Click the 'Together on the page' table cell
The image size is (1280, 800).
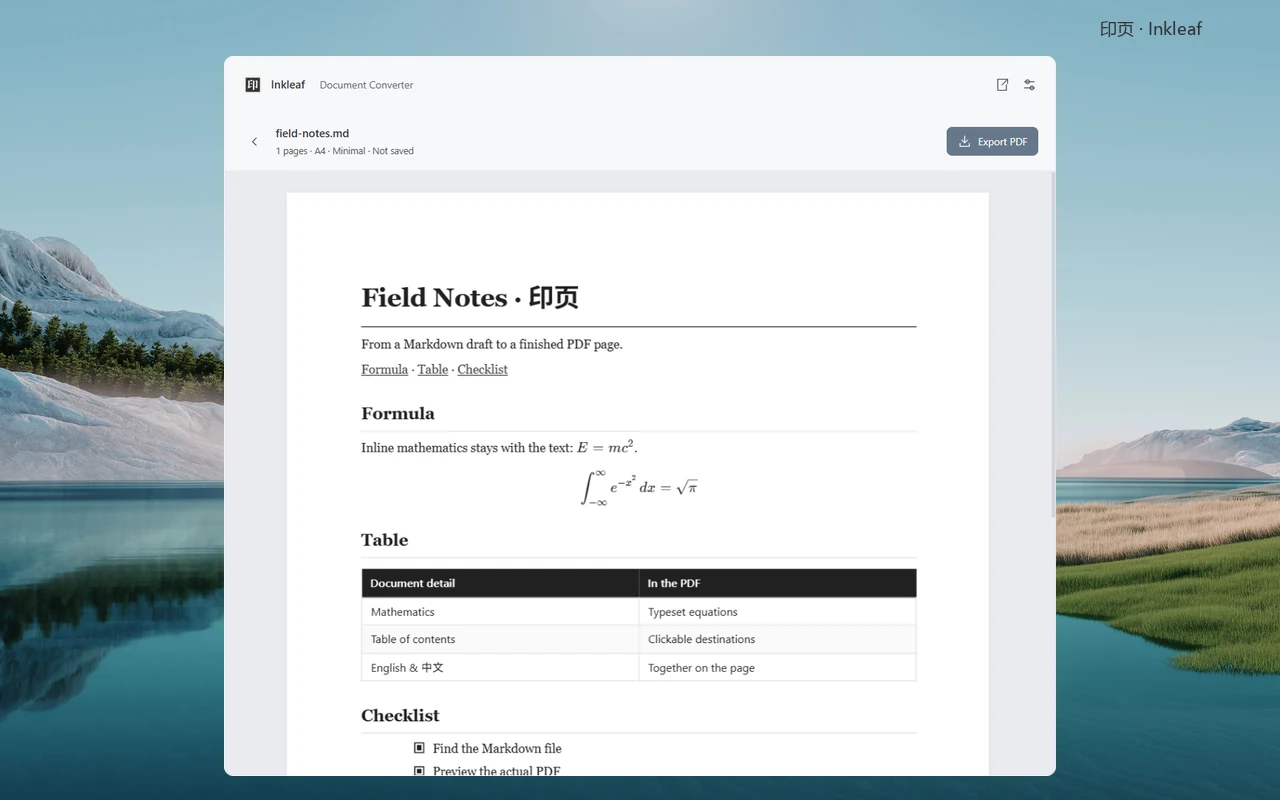tap(778, 667)
